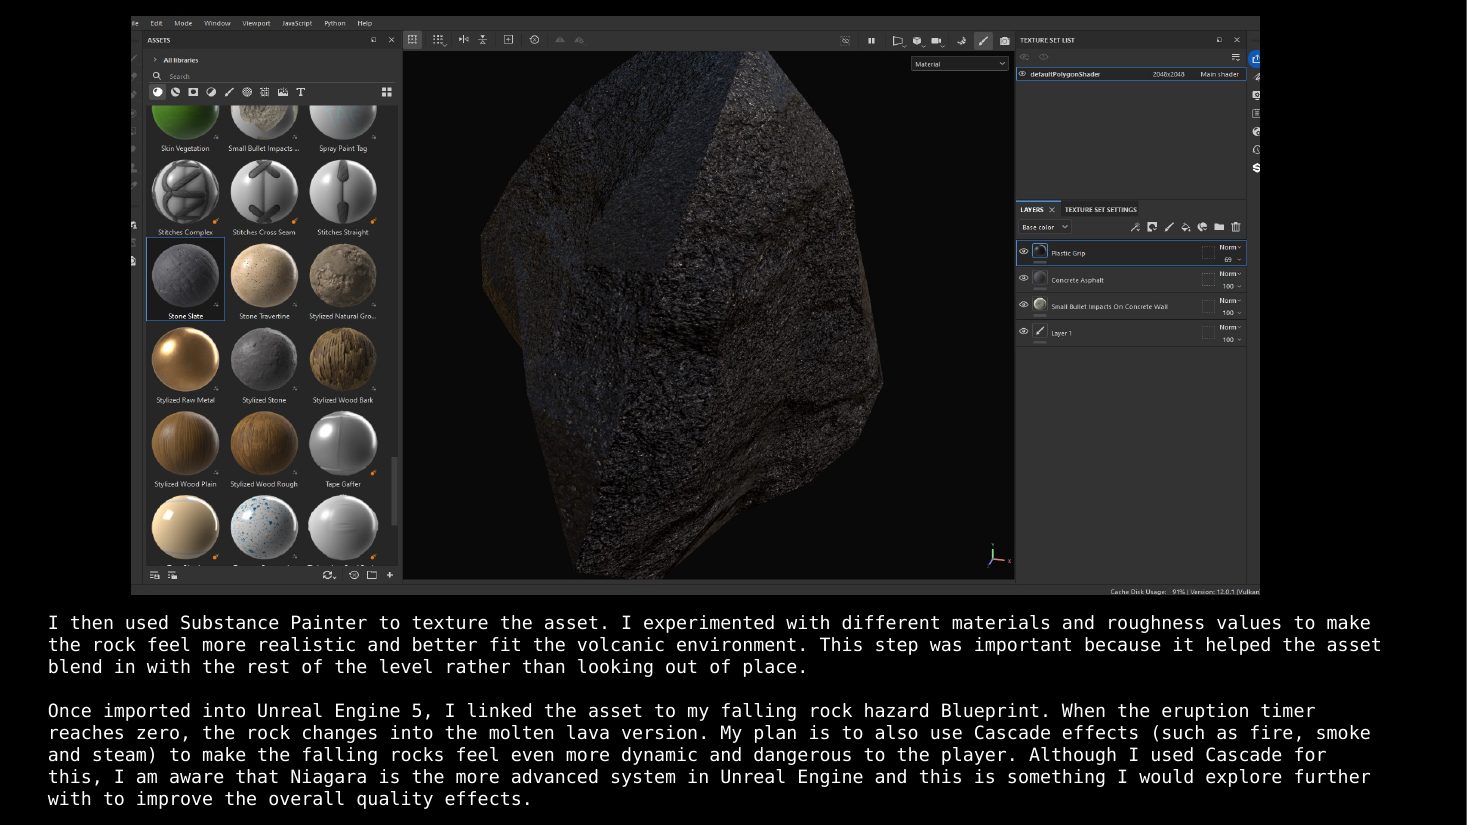Open the camera screenshot icon in viewport toolbar

click(x=1005, y=40)
